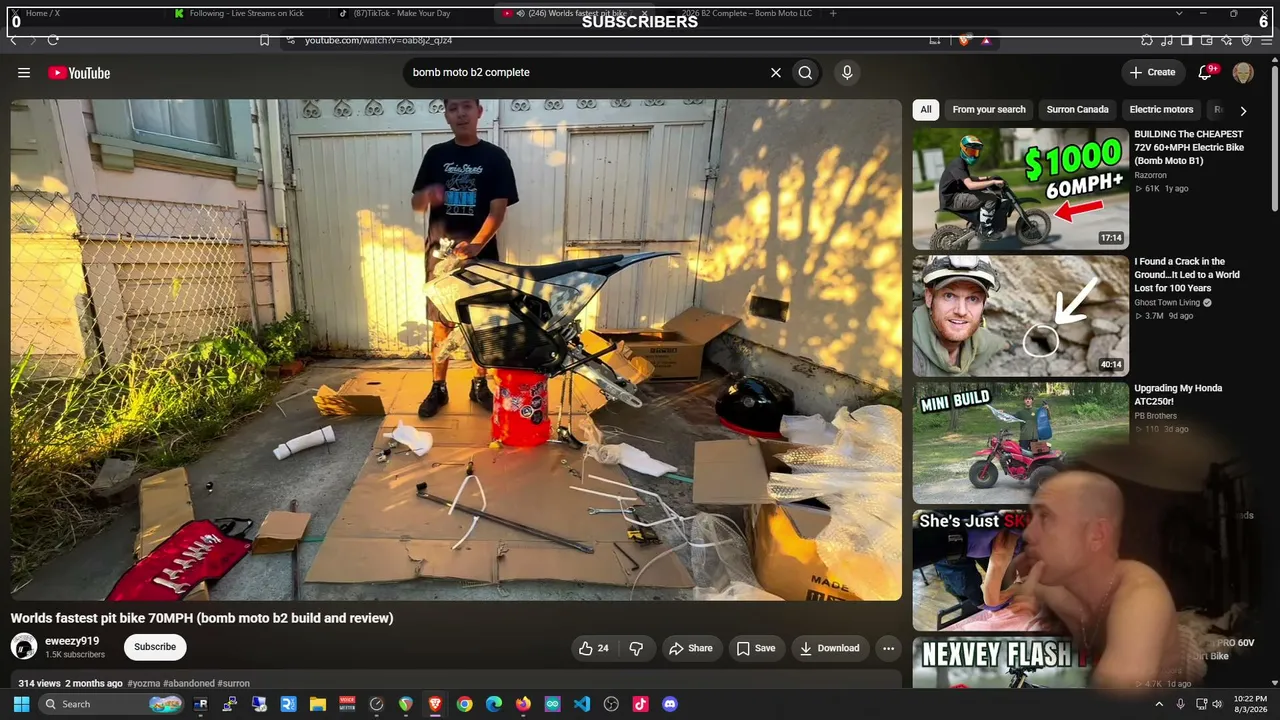Select the From your search chip

[989, 110]
